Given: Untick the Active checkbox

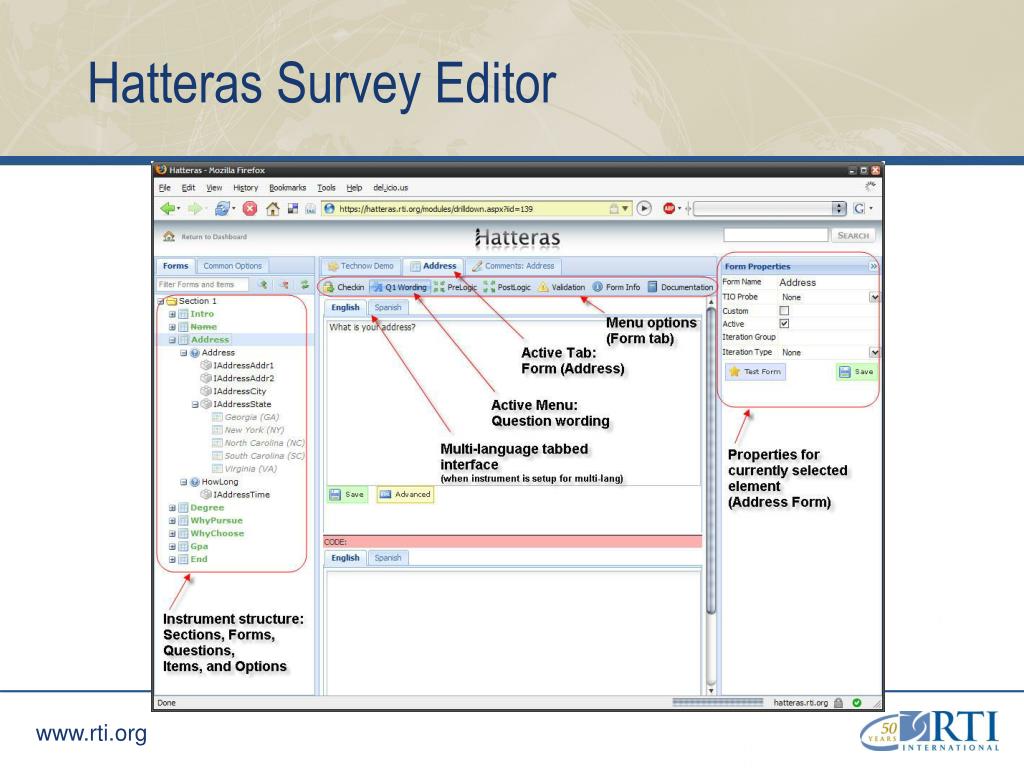Looking at the screenshot, I should point(784,323).
